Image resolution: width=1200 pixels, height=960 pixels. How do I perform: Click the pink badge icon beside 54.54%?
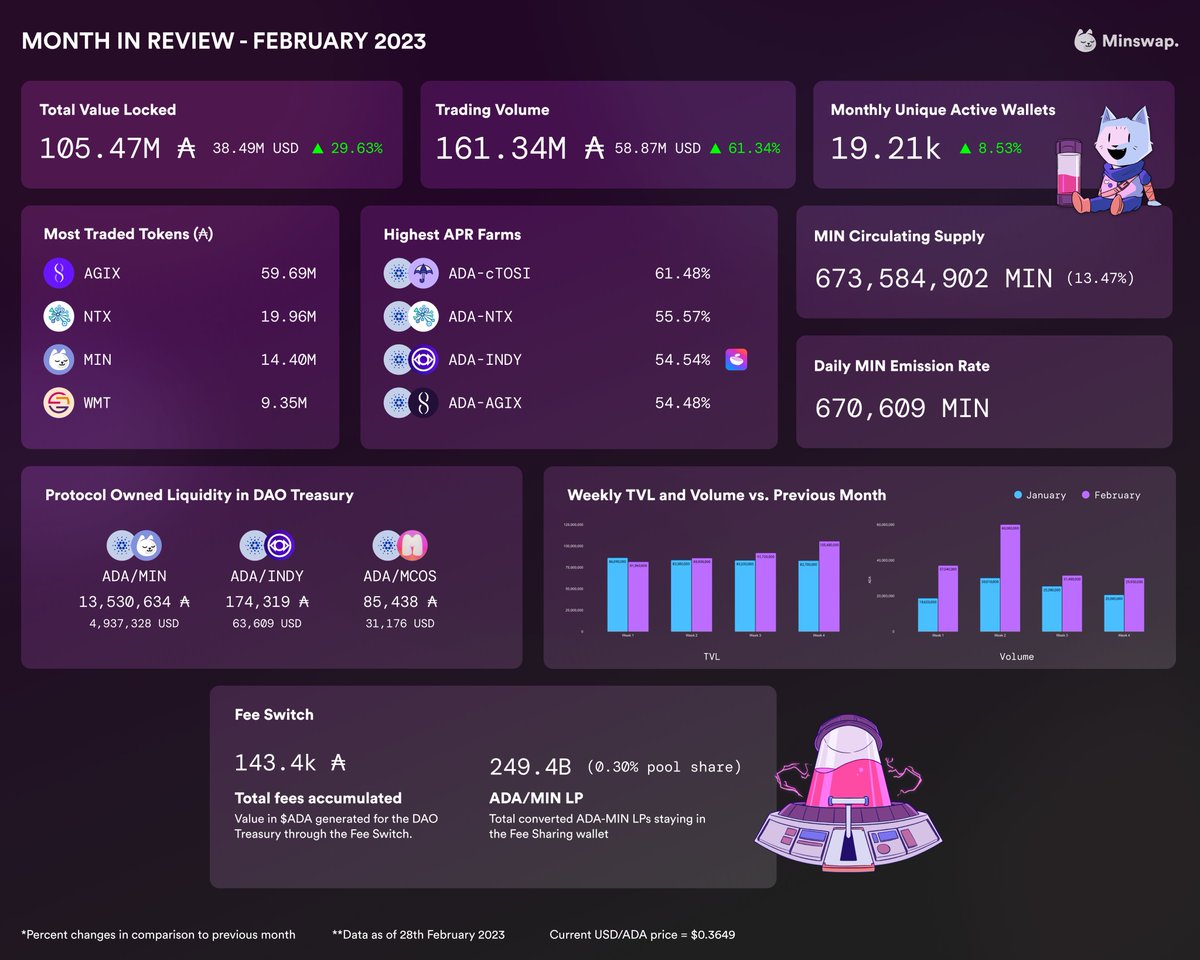pos(737,359)
